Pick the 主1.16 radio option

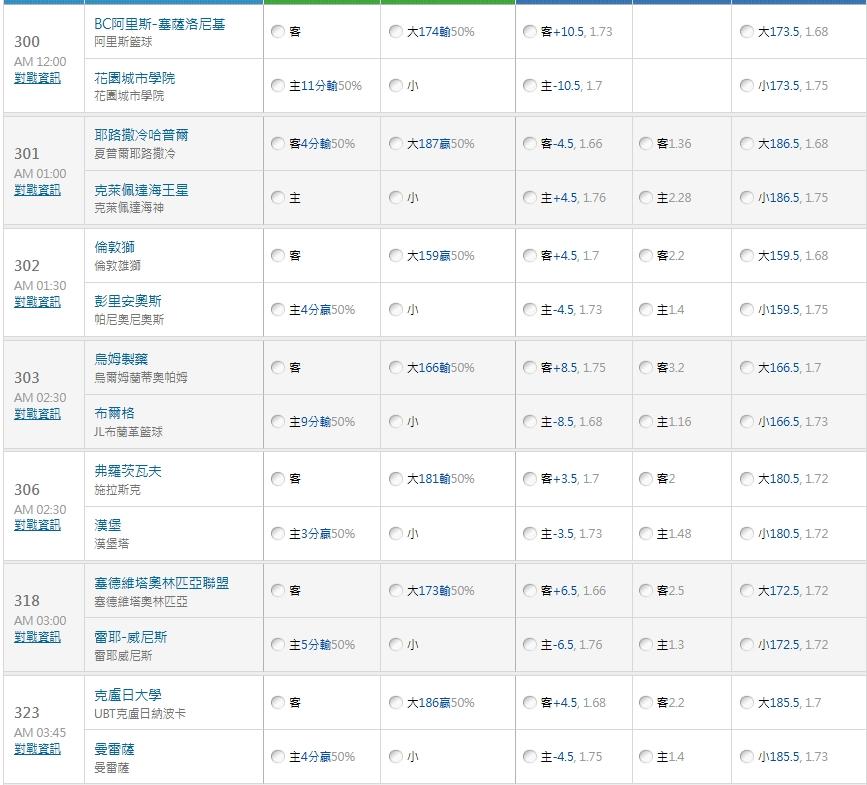coord(646,422)
